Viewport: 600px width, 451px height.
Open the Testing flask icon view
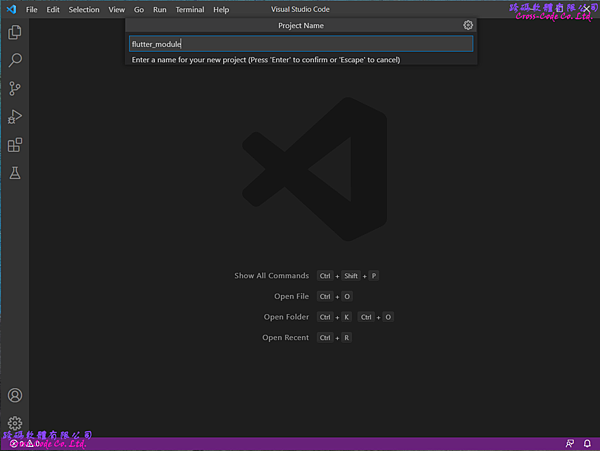15,173
